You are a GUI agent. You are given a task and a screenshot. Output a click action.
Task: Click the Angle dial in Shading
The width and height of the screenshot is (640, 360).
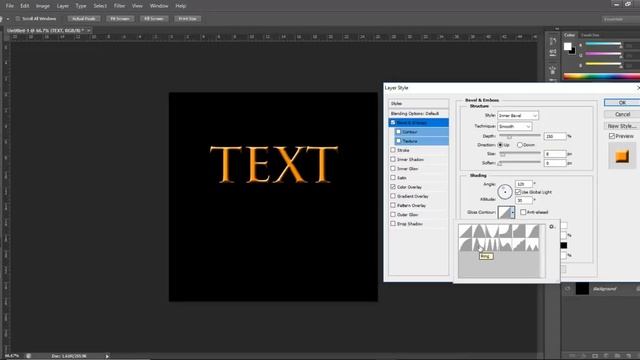click(504, 191)
